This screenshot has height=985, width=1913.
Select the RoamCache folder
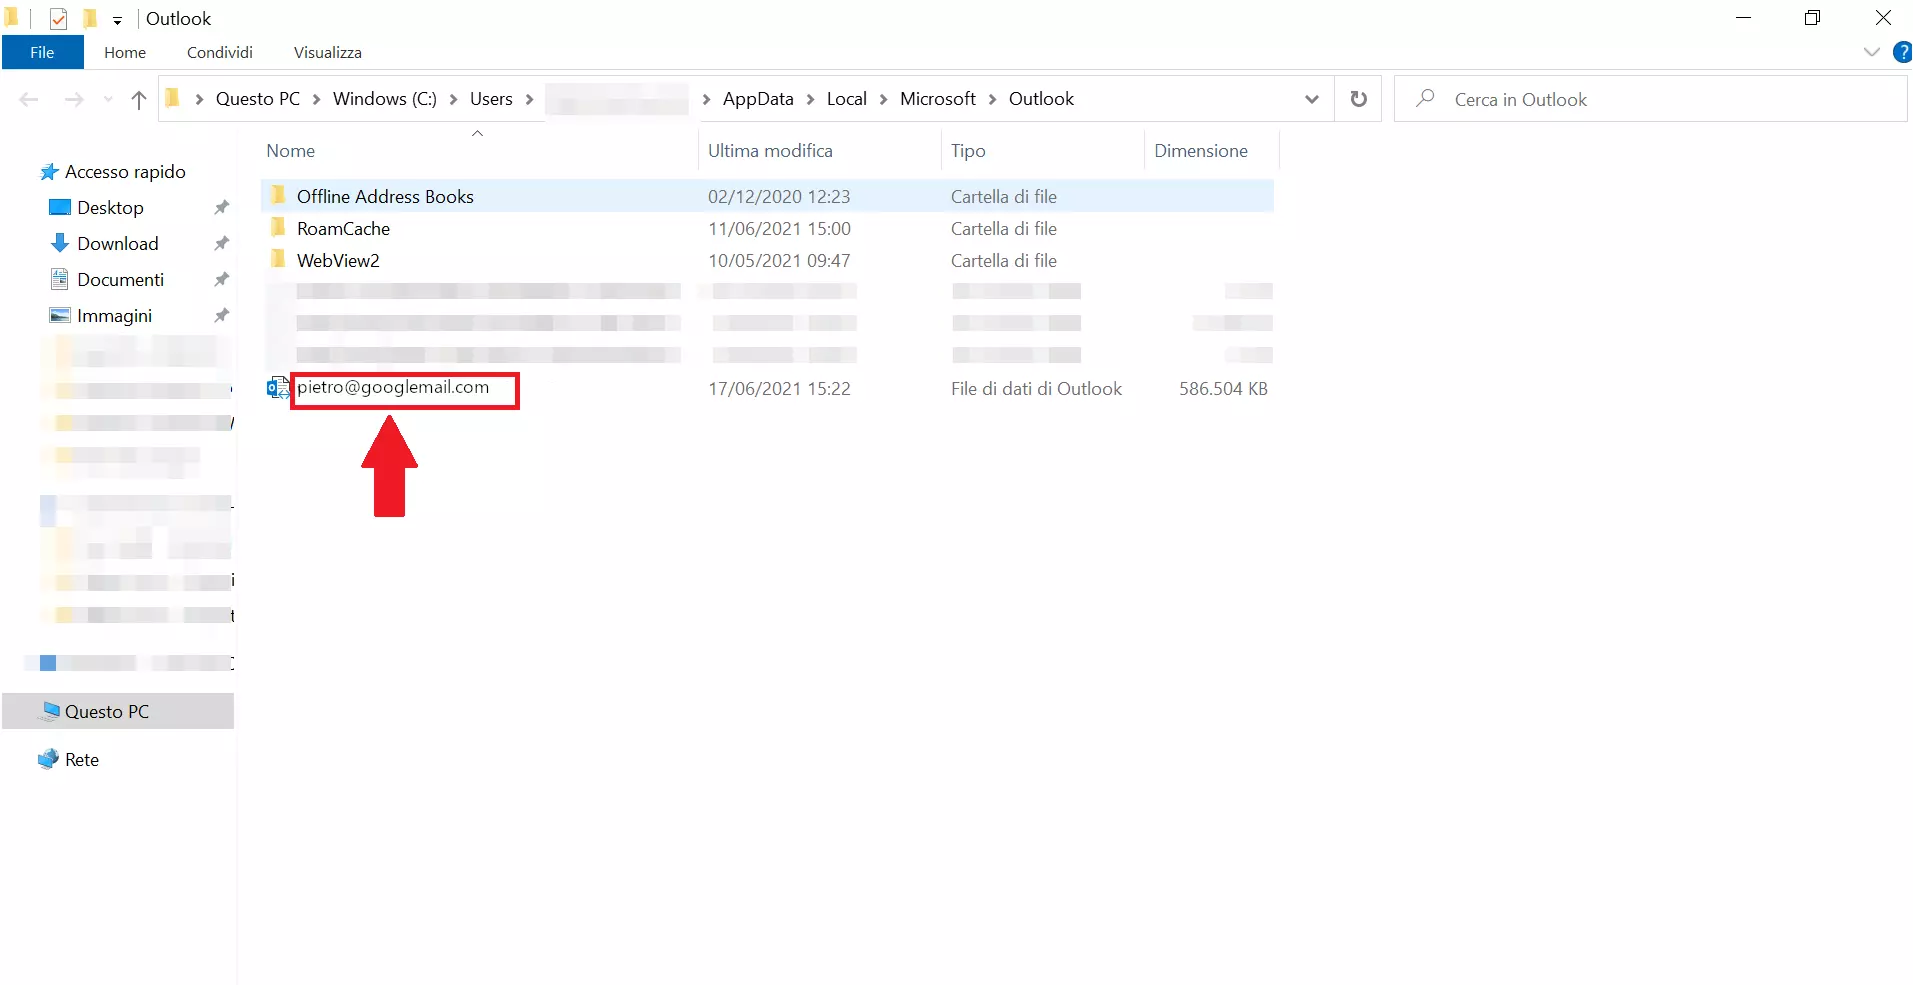[x=343, y=229]
